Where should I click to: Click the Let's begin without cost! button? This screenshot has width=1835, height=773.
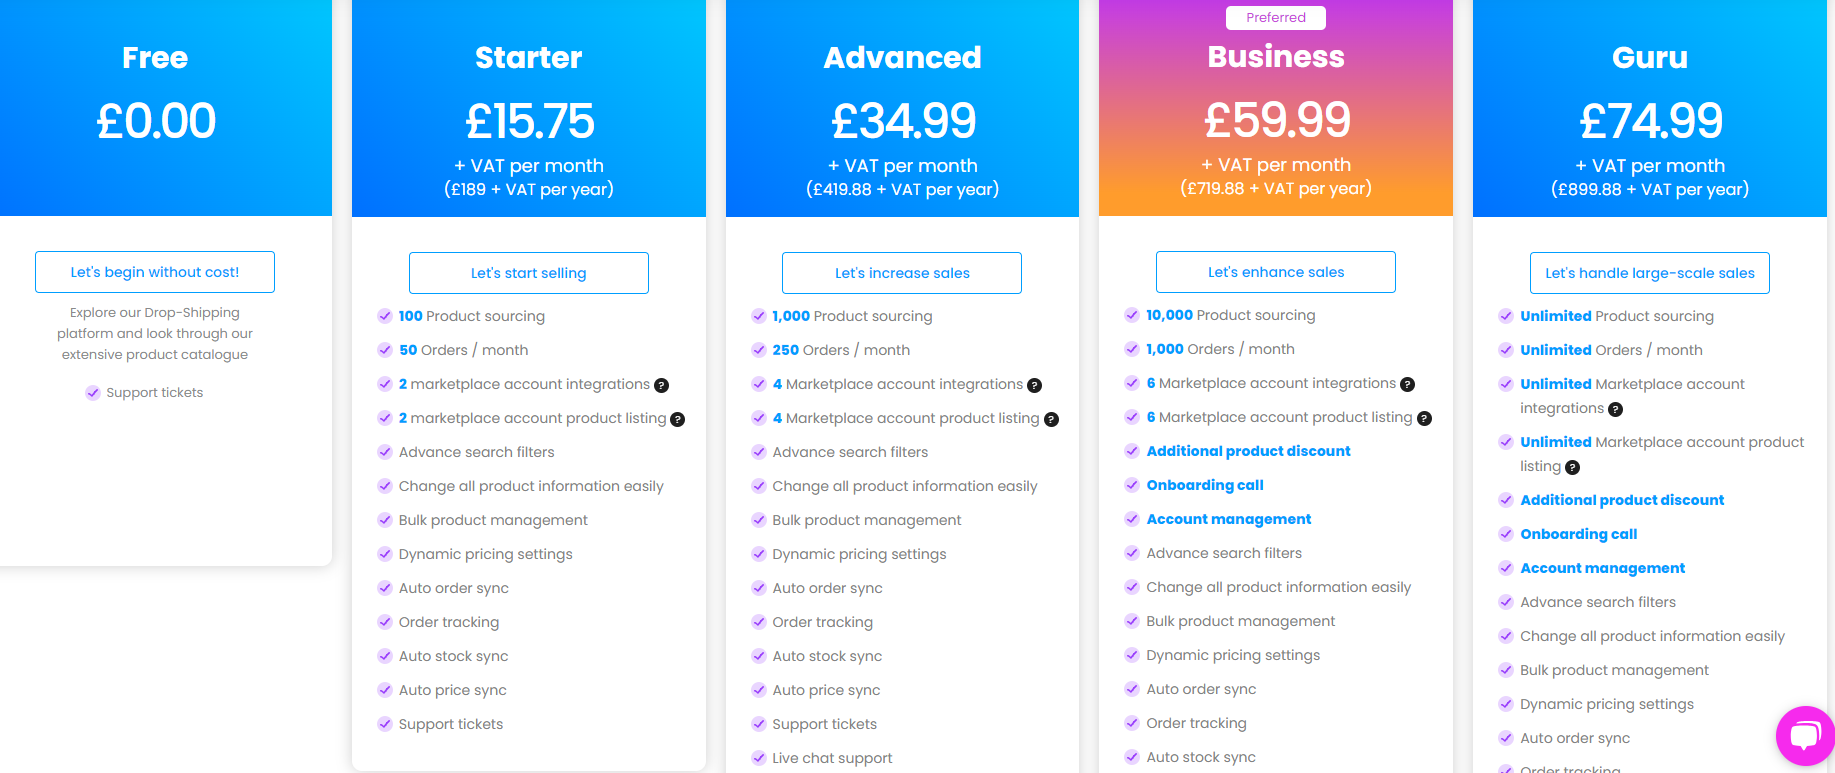[x=155, y=272]
